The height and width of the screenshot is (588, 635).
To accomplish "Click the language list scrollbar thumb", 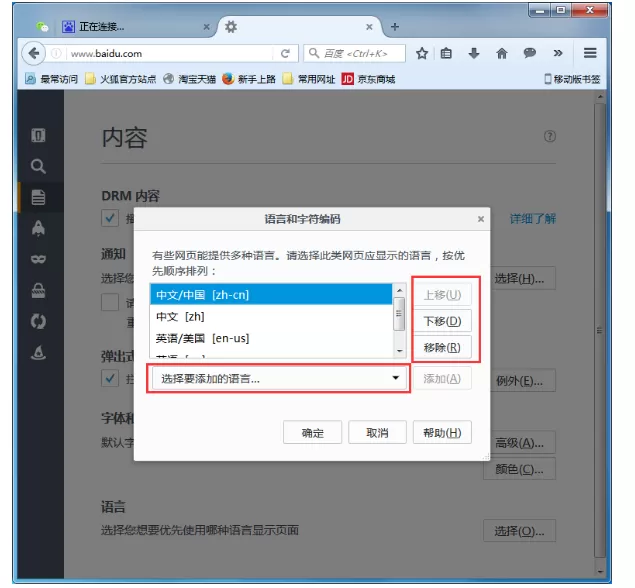I will point(399,314).
